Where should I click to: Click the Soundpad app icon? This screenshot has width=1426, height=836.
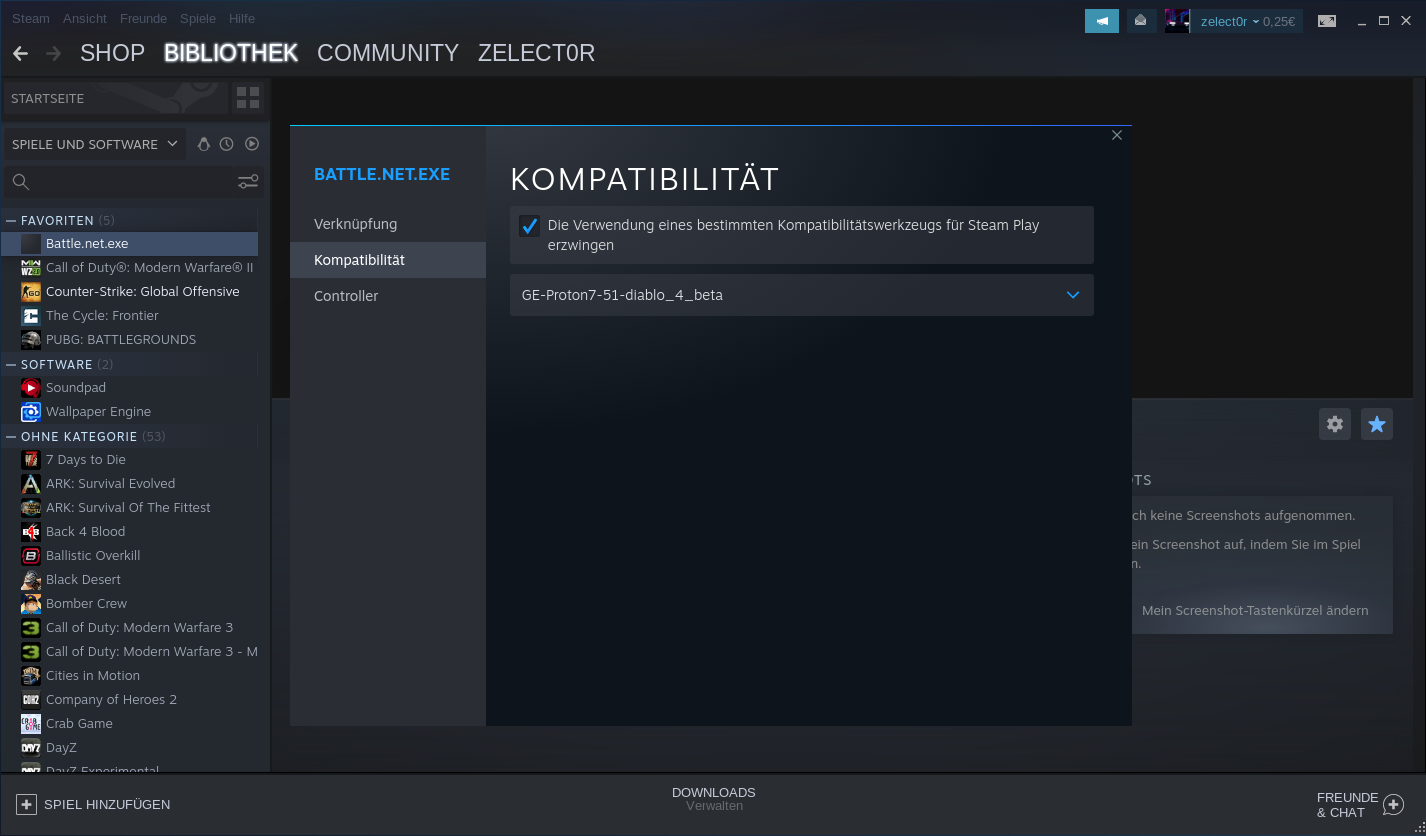[31, 388]
